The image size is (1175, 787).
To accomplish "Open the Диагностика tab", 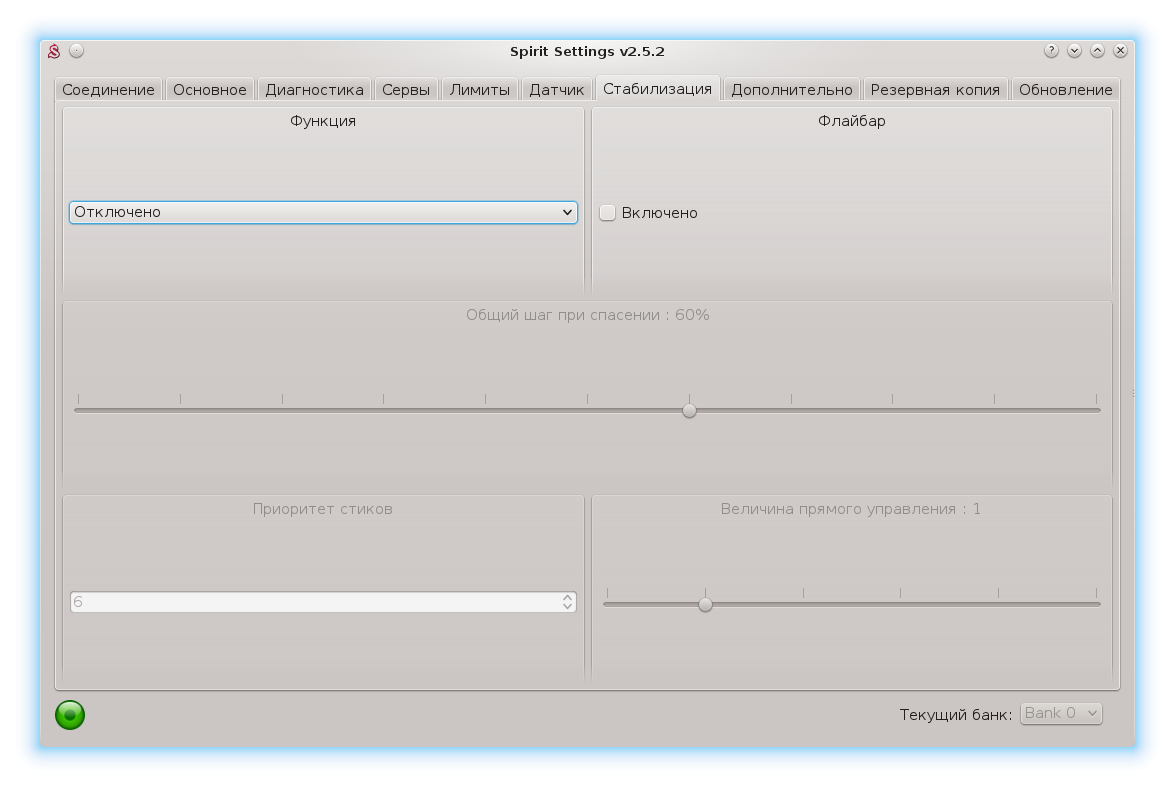I will pyautogui.click(x=314, y=90).
